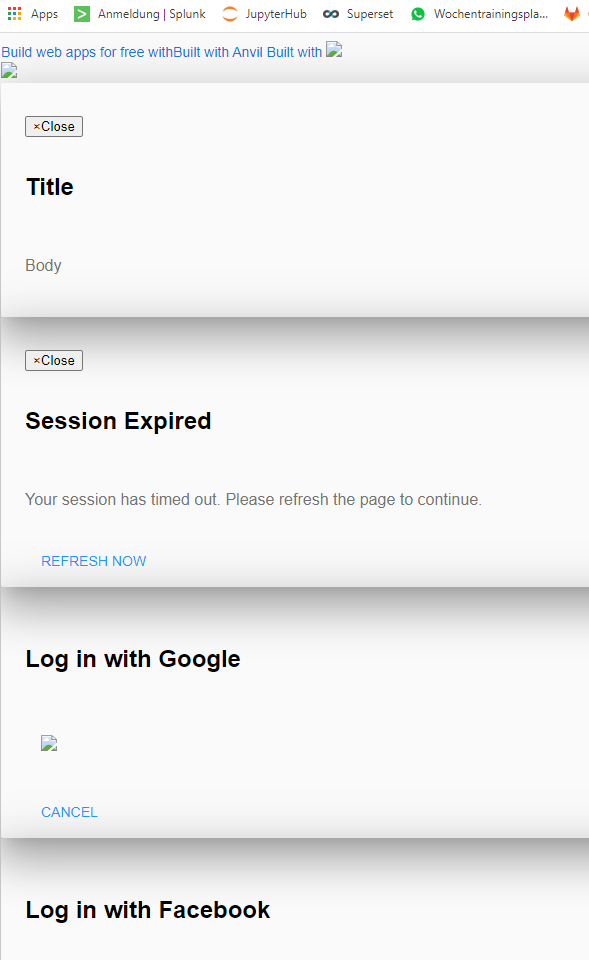Follow the 'Build web apps for free with' link
The height and width of the screenshot is (960, 589).
pos(87,52)
